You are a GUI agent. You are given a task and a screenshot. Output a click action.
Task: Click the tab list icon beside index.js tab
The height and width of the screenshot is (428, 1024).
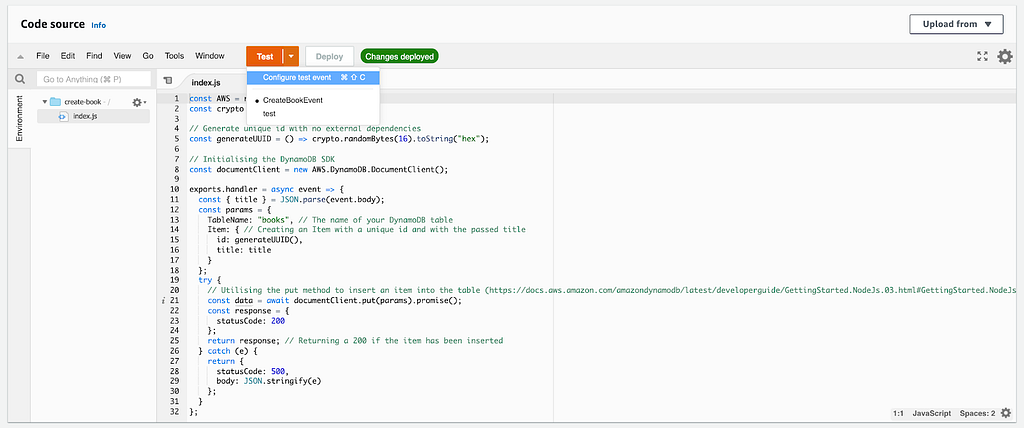(168, 80)
